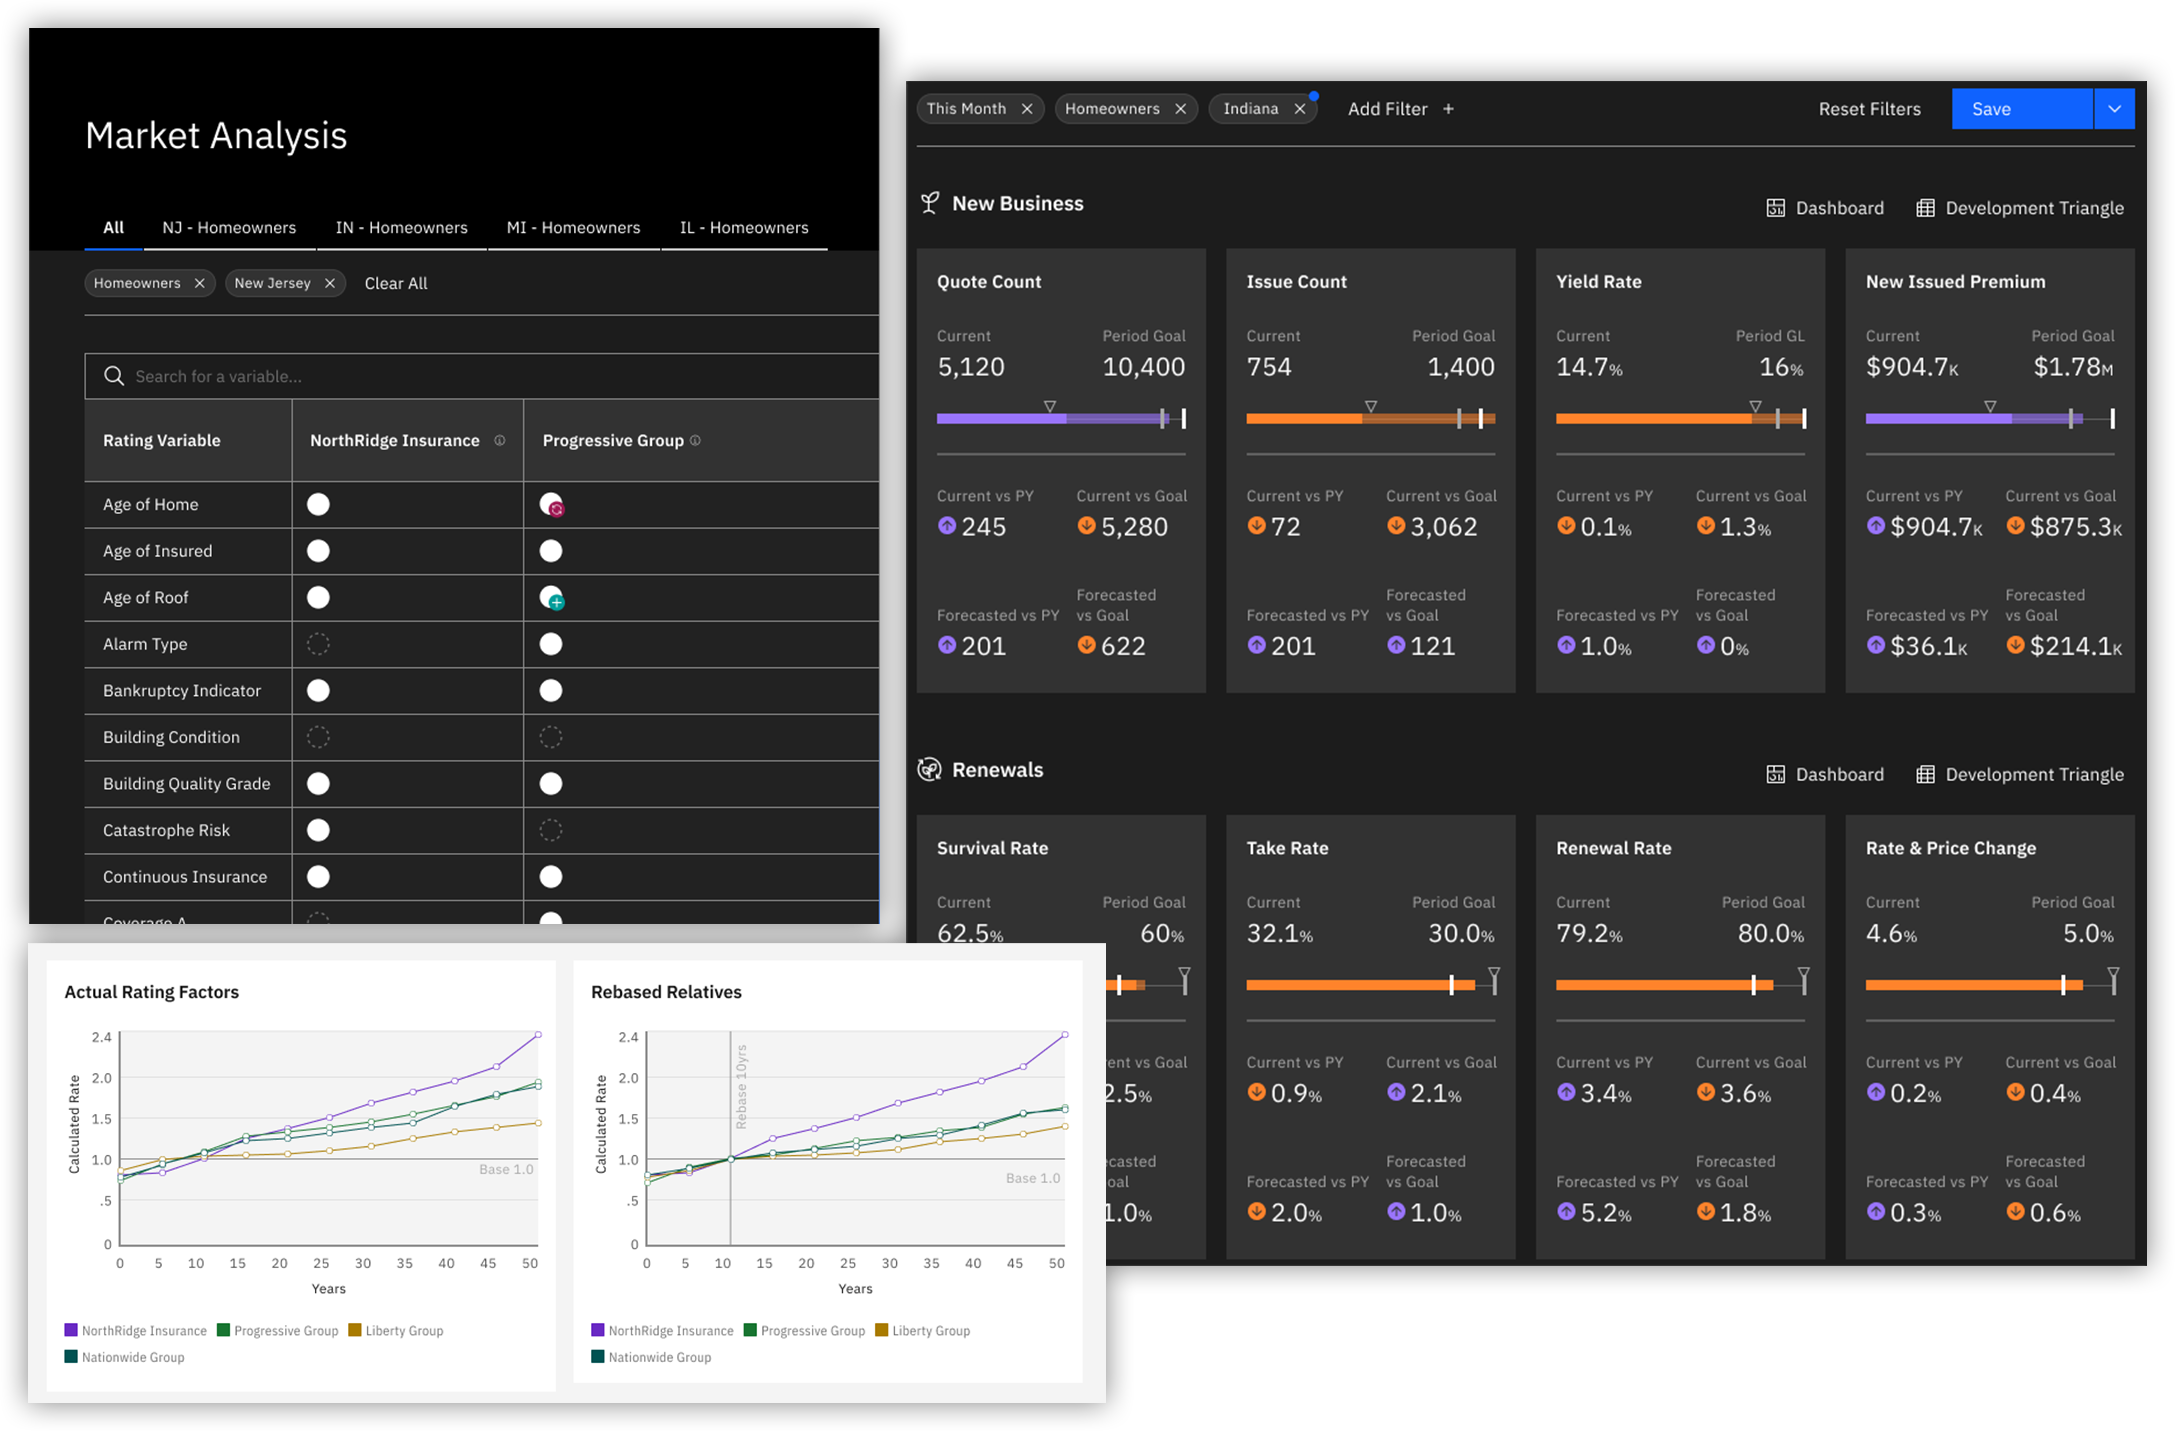The height and width of the screenshot is (1431, 2175).
Task: Switch to the NJ - Homeowners tab
Action: (x=229, y=228)
